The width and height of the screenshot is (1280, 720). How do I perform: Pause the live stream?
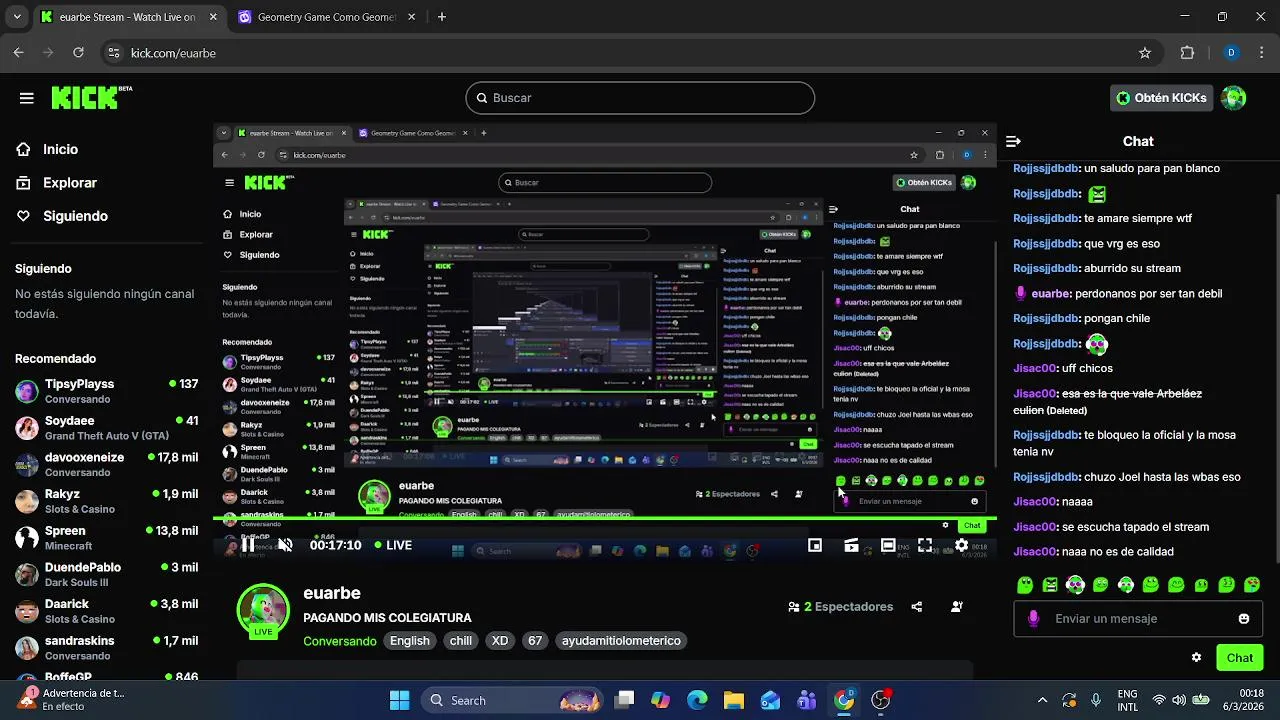coord(248,545)
